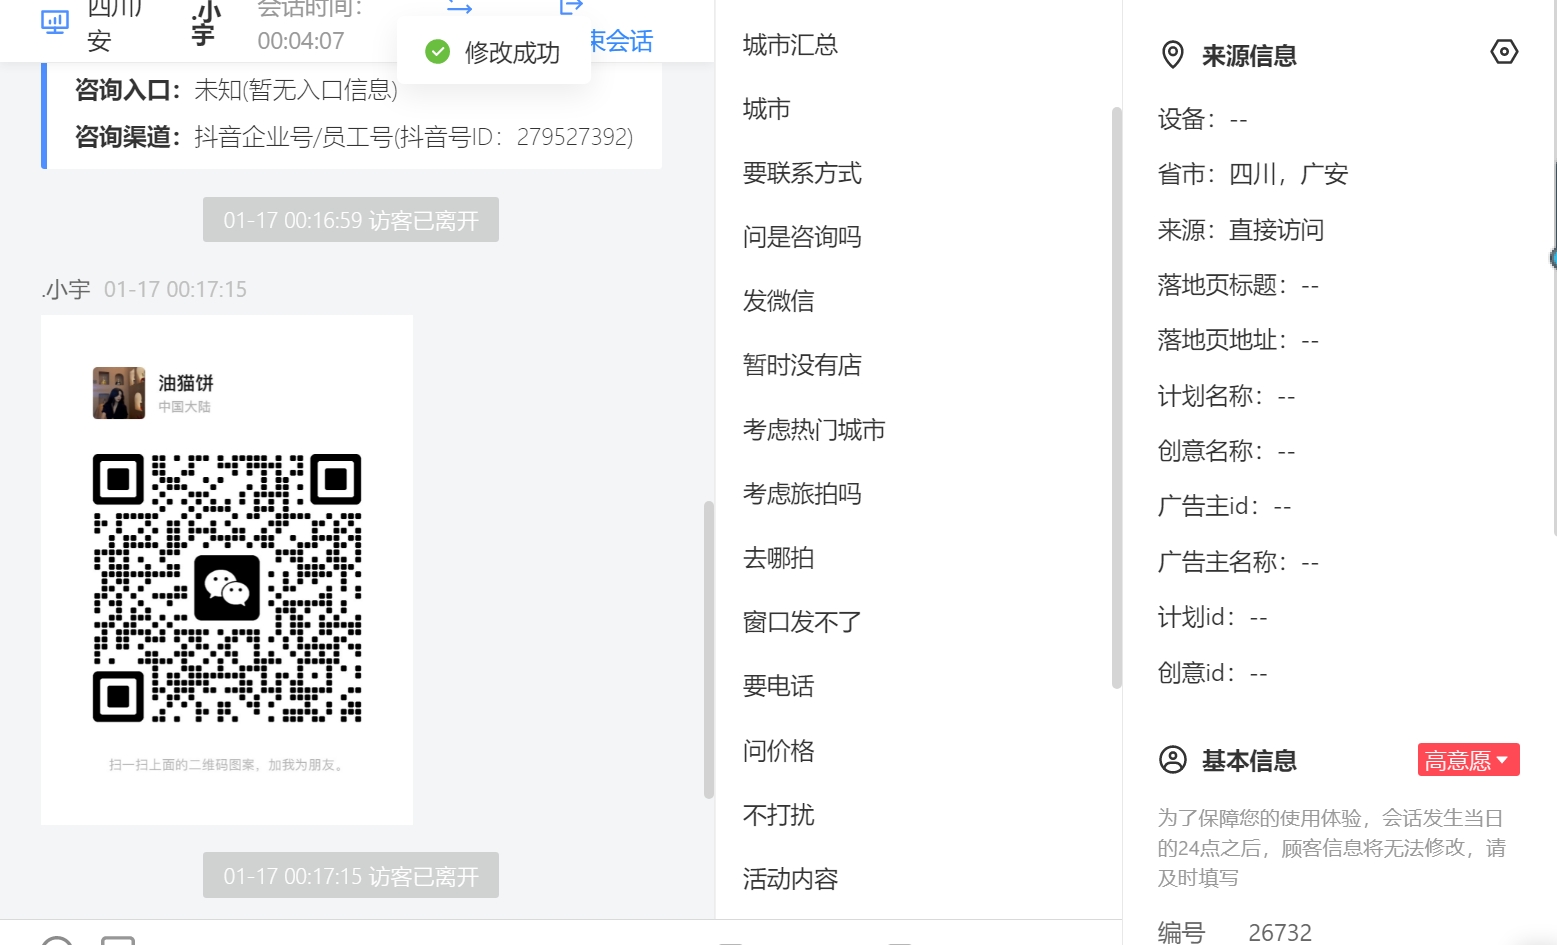Select quick reply 要联系方式
The width and height of the screenshot is (1557, 945).
(802, 173)
